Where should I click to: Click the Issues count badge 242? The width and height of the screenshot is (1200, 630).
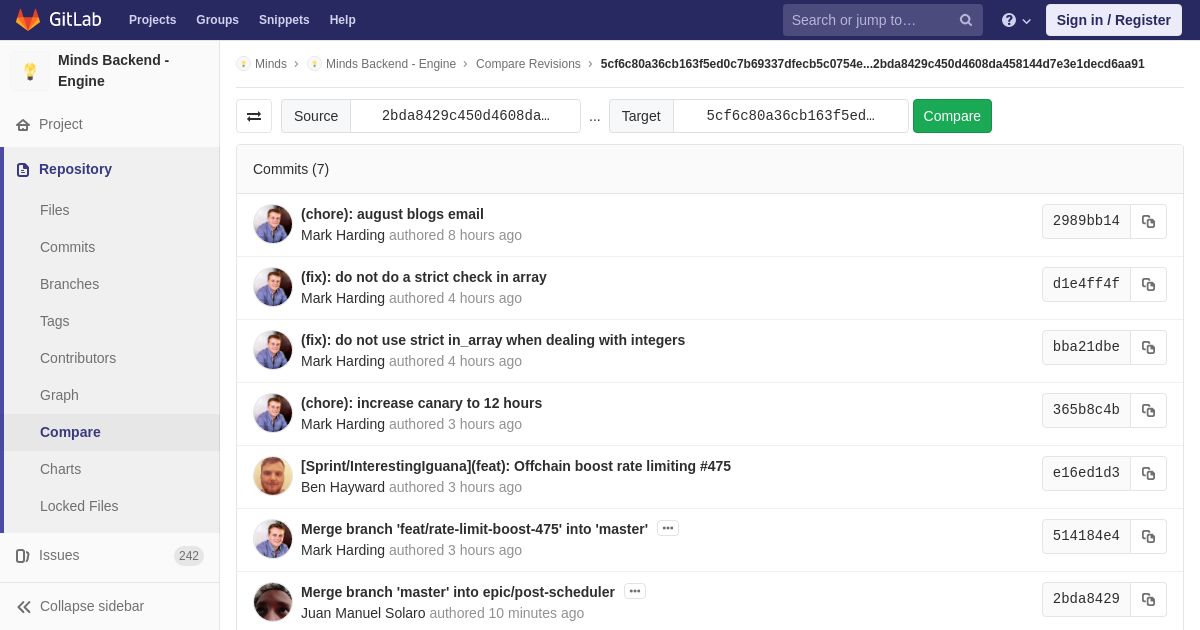pos(189,556)
